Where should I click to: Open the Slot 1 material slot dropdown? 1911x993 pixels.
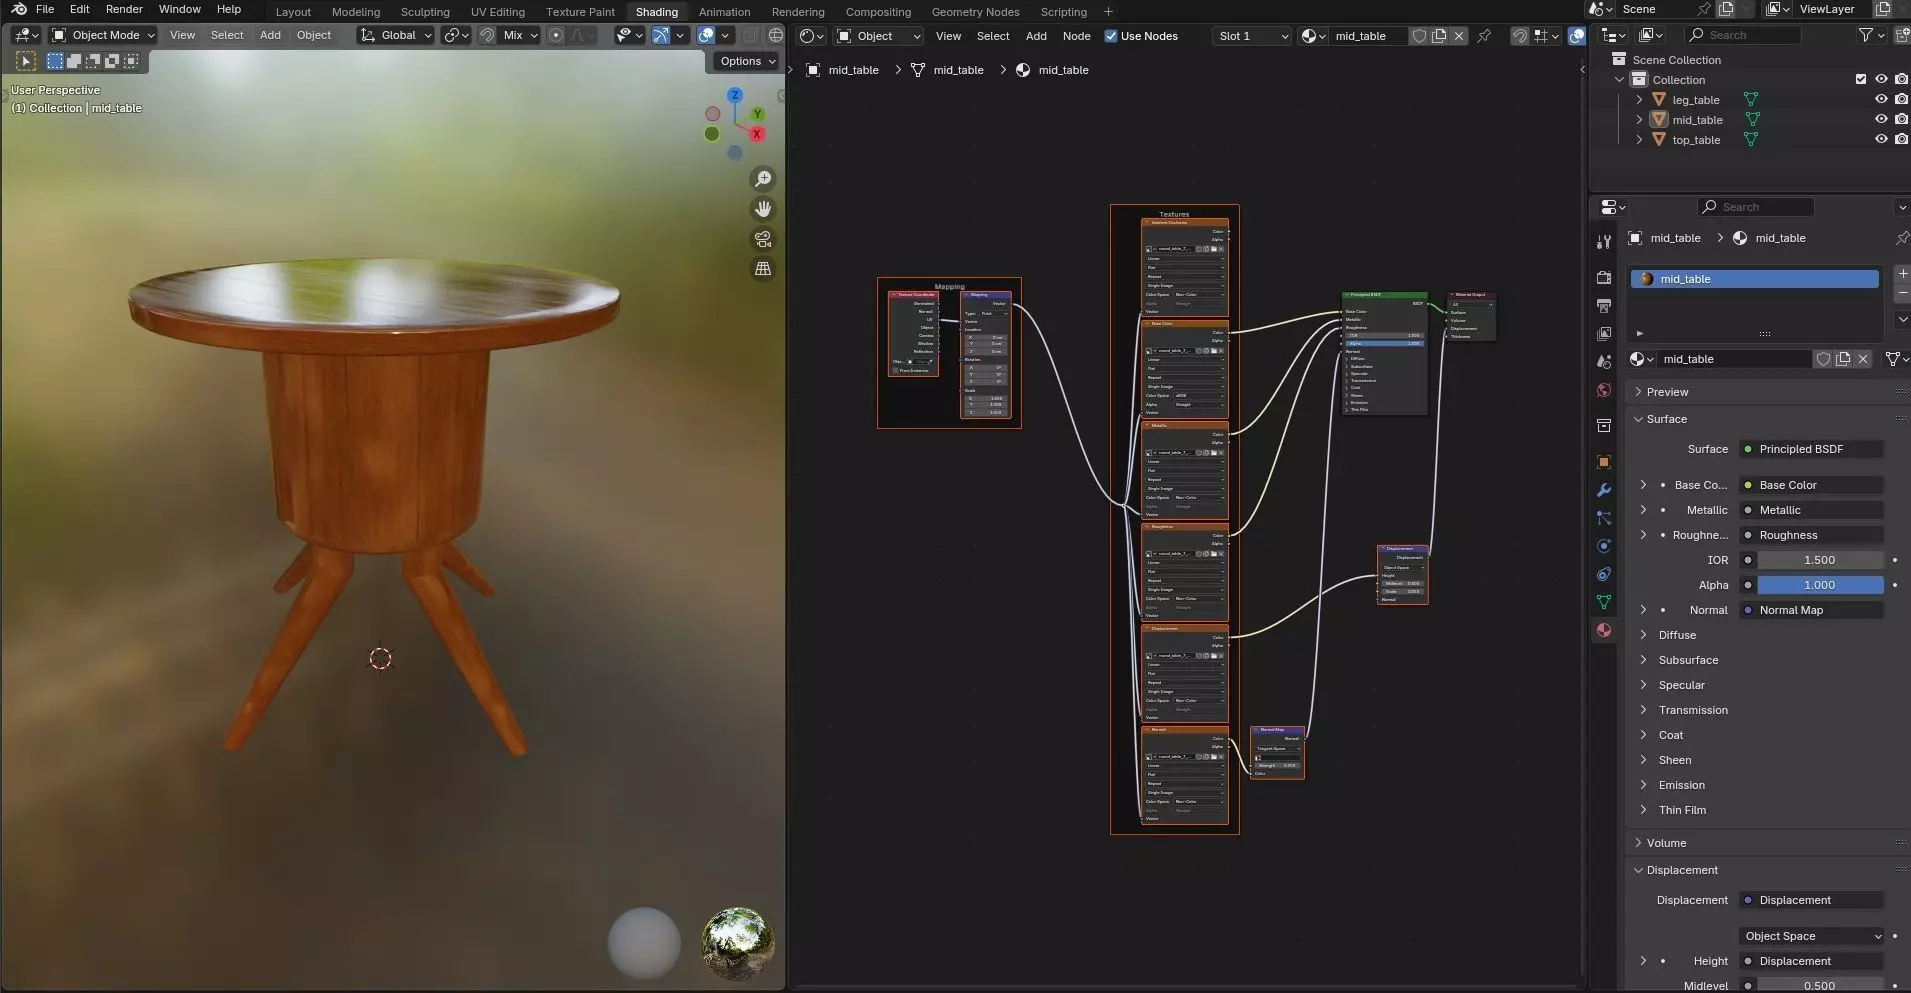point(1254,36)
